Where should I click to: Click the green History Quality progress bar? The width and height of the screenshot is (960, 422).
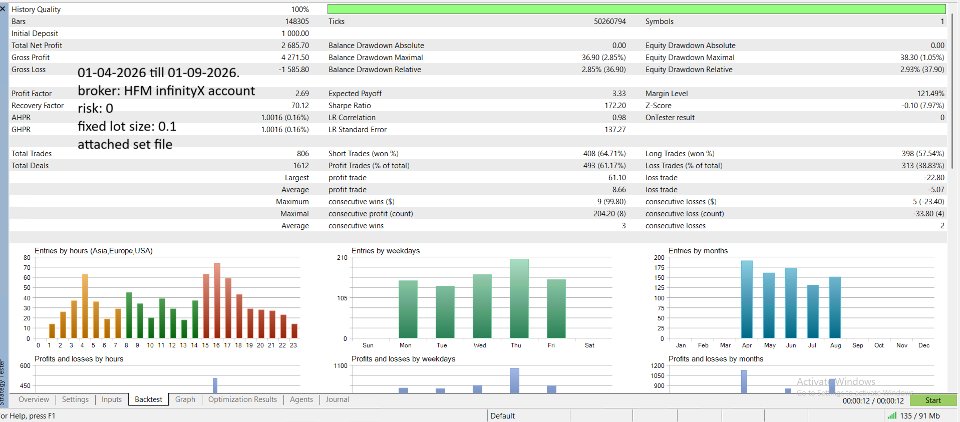637,9
